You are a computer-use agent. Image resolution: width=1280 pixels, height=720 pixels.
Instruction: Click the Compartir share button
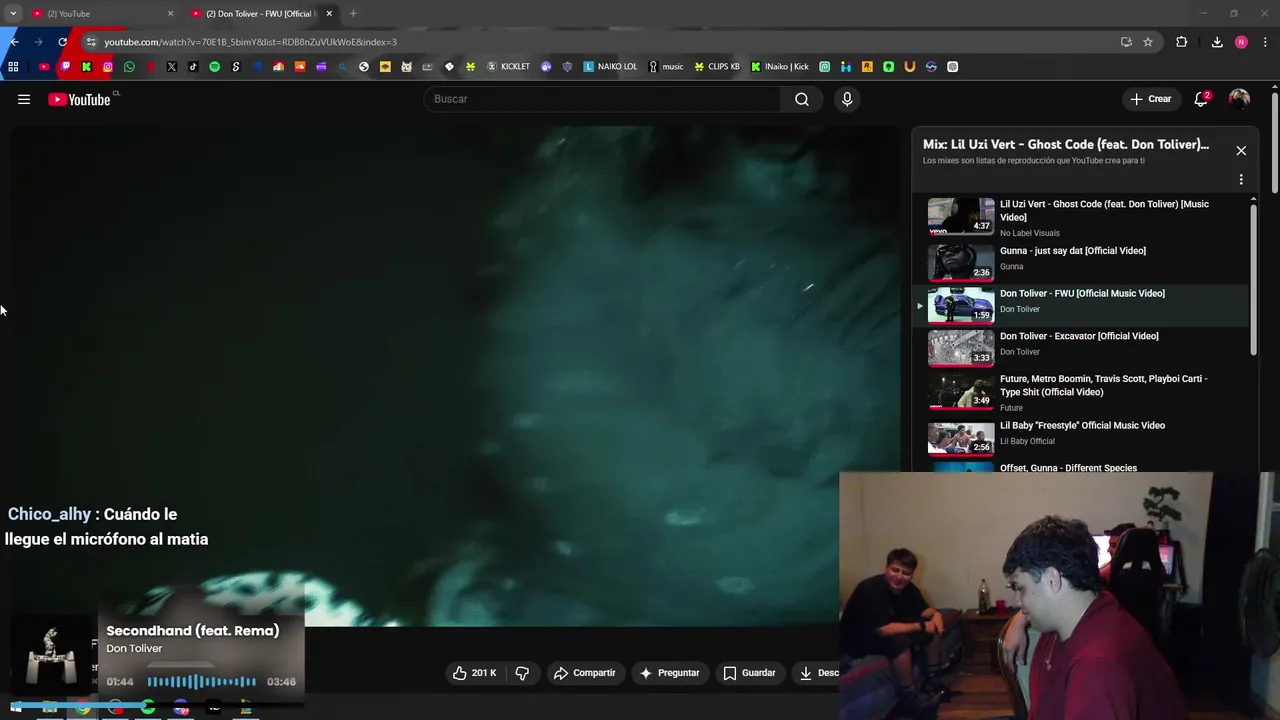[x=584, y=673]
